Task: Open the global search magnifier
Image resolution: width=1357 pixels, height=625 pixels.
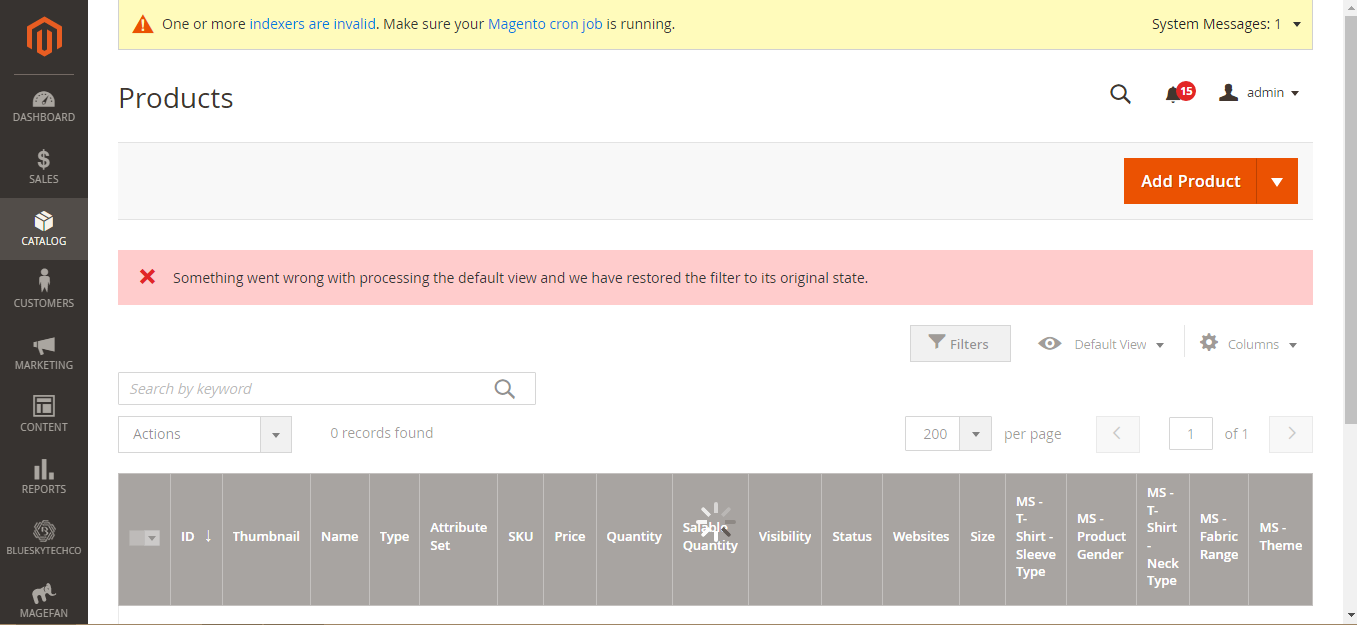Action: [x=1120, y=93]
